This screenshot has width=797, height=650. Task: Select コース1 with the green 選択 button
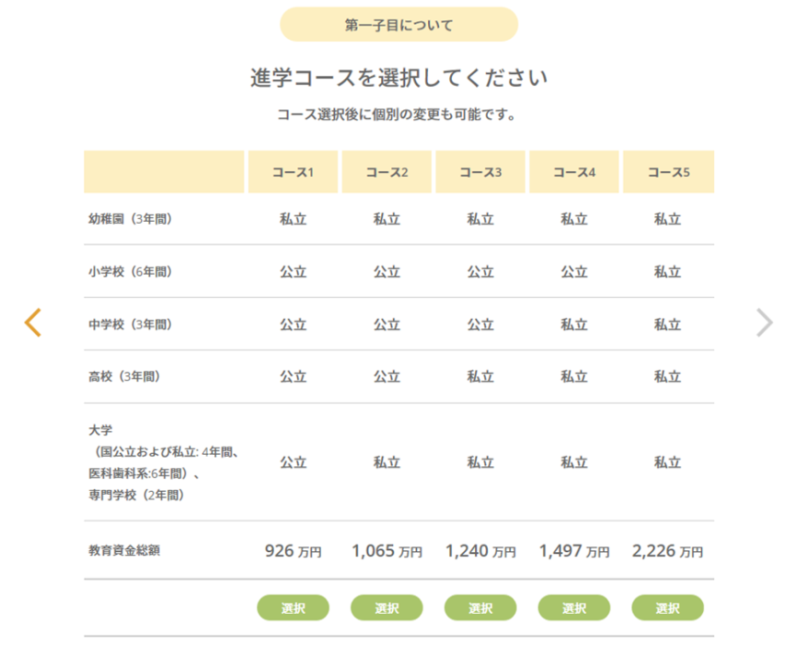[x=293, y=607]
